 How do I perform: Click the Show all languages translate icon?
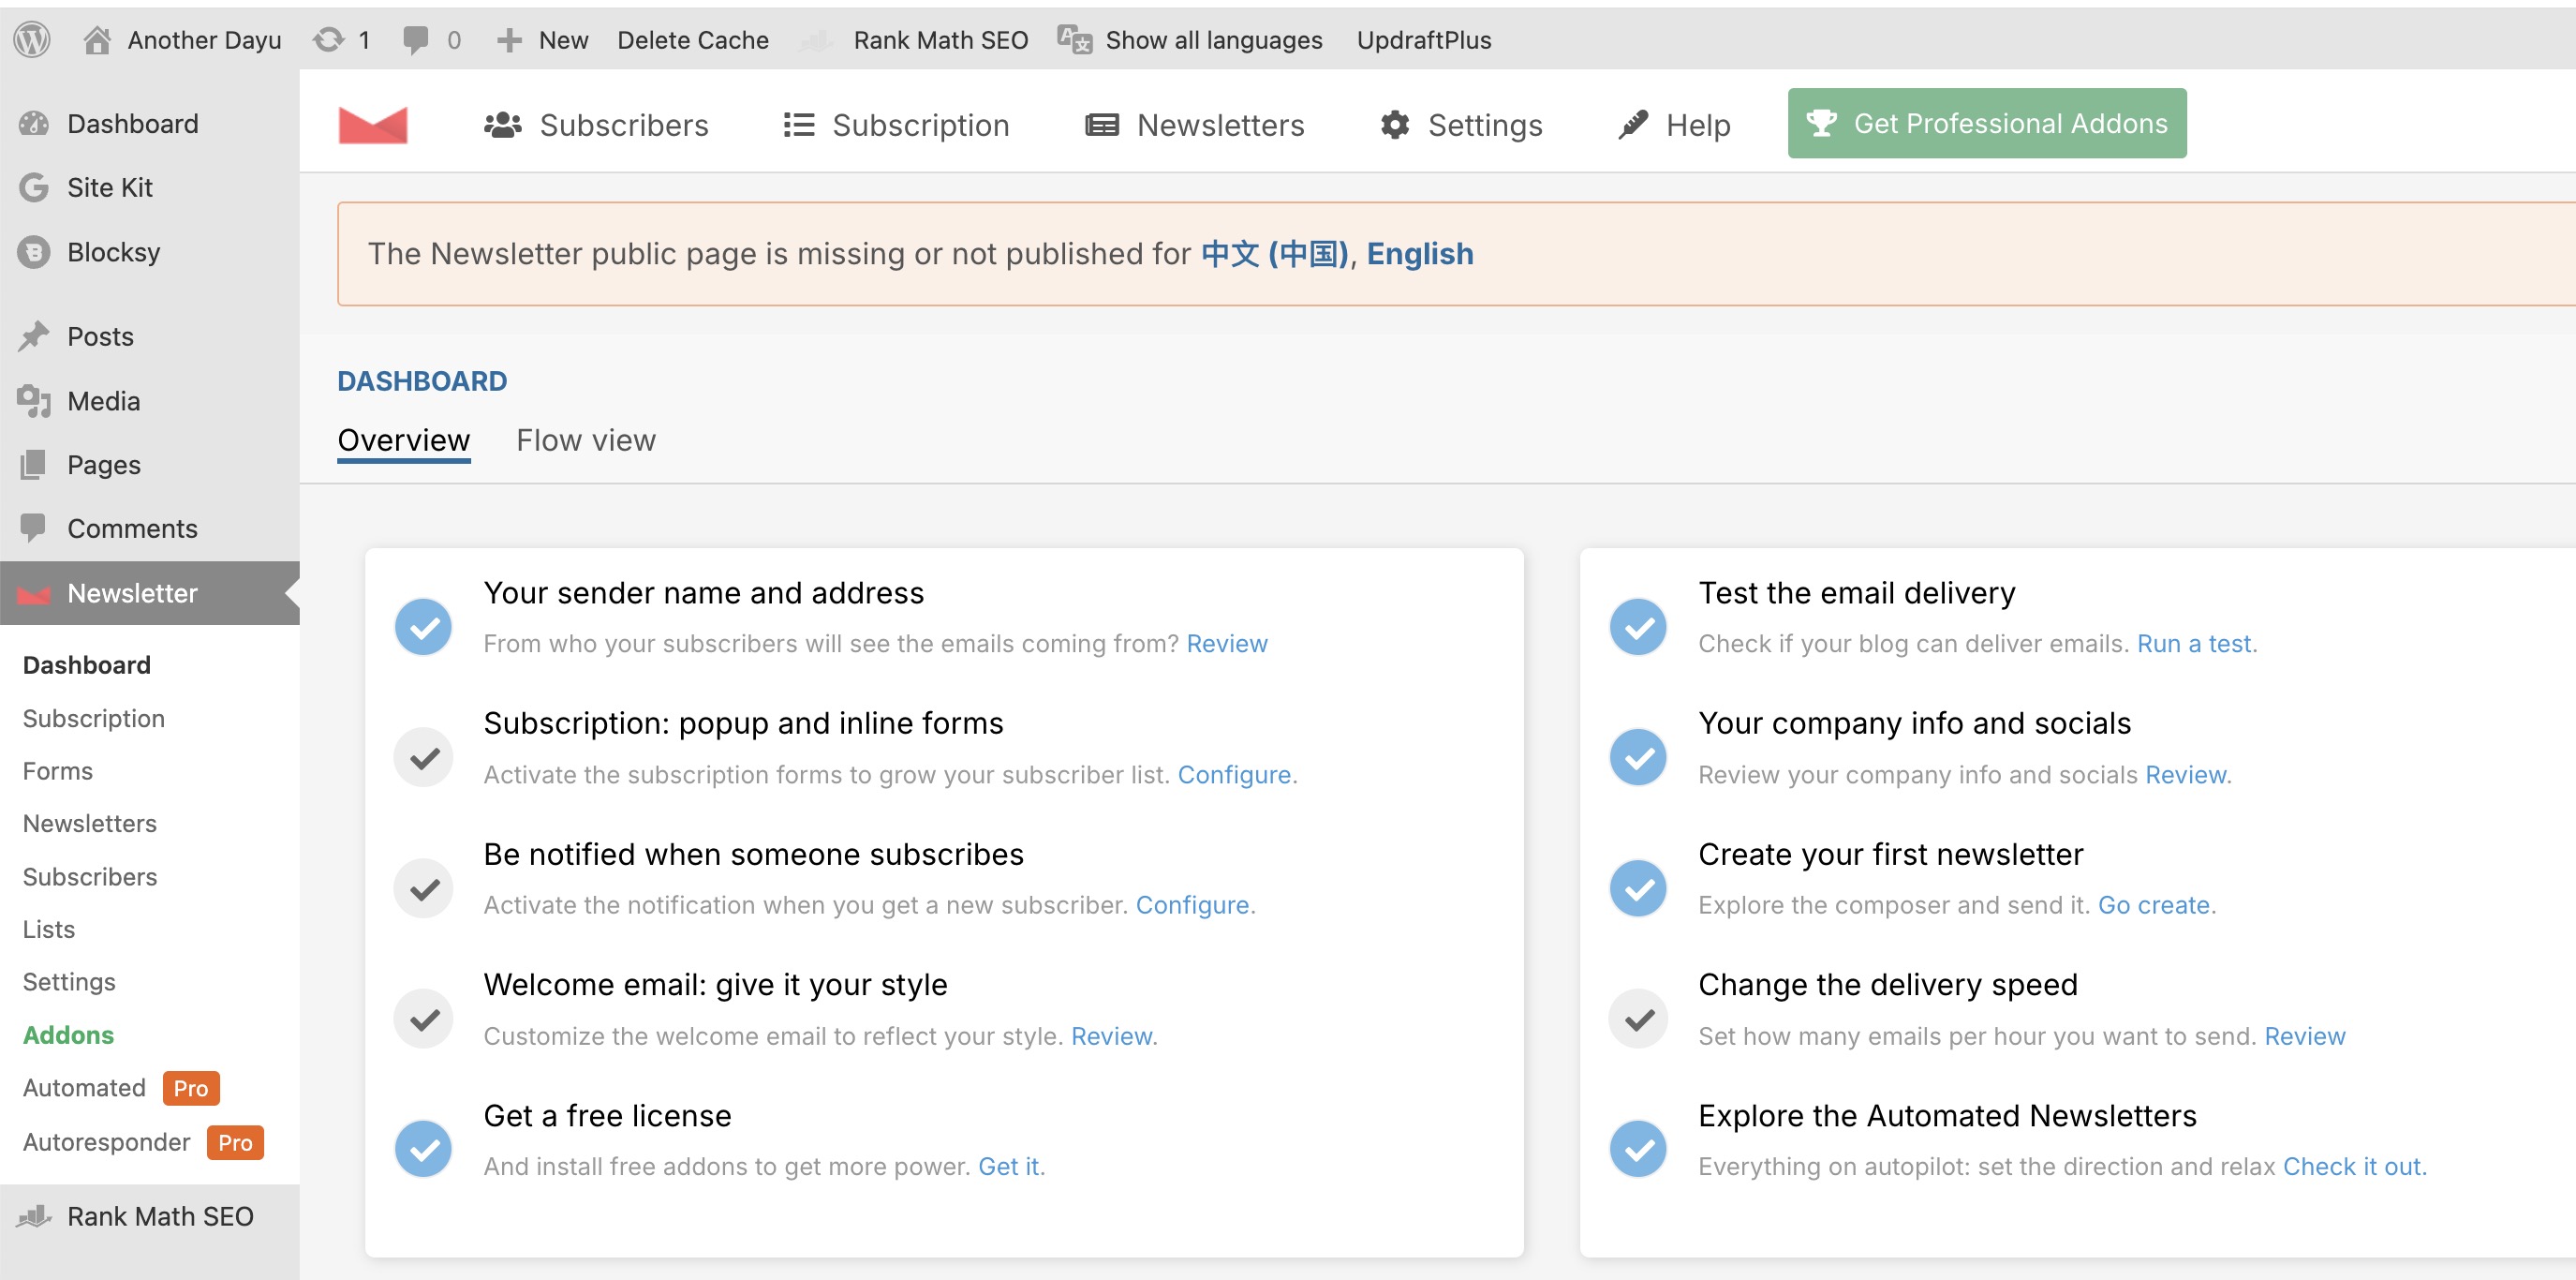pyautogui.click(x=1075, y=40)
